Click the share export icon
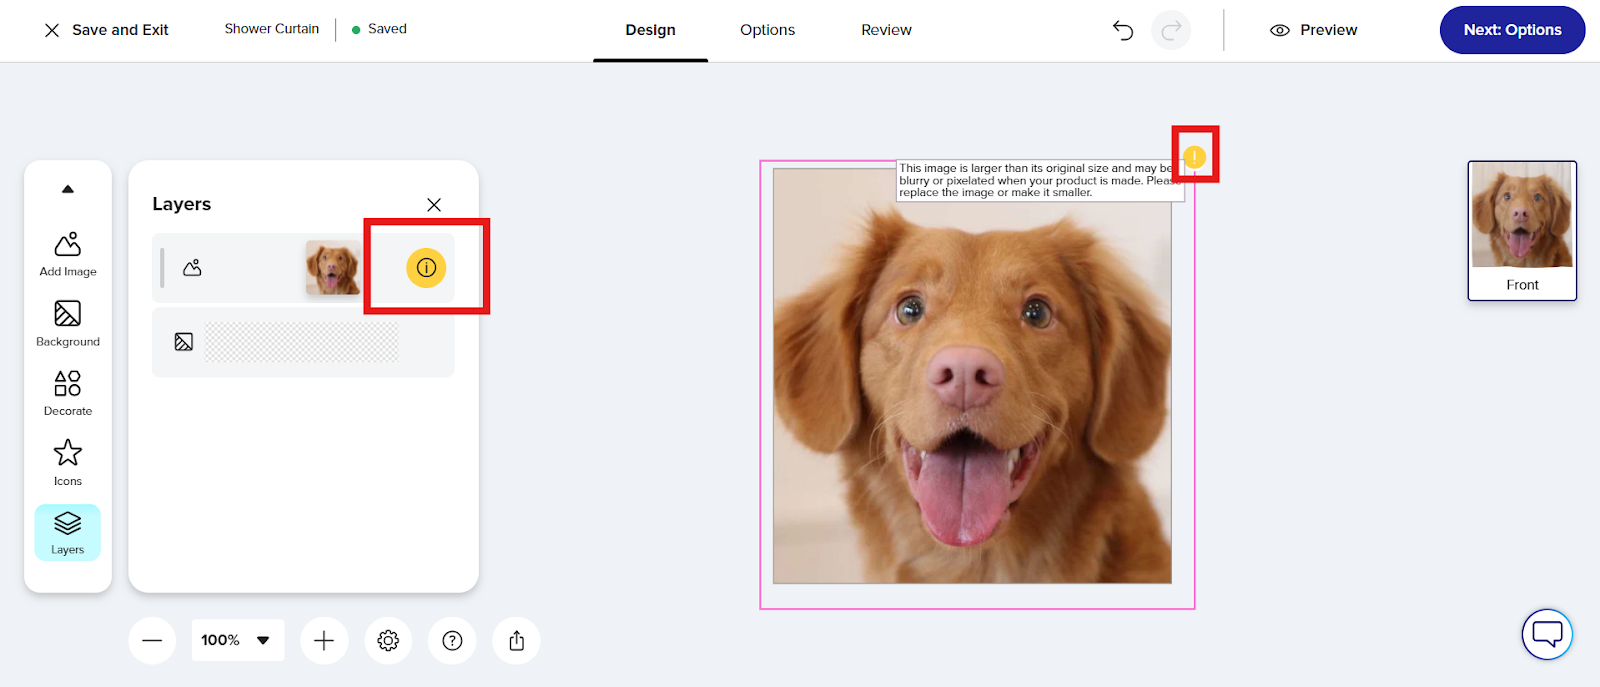The height and width of the screenshot is (687, 1600). pos(516,641)
